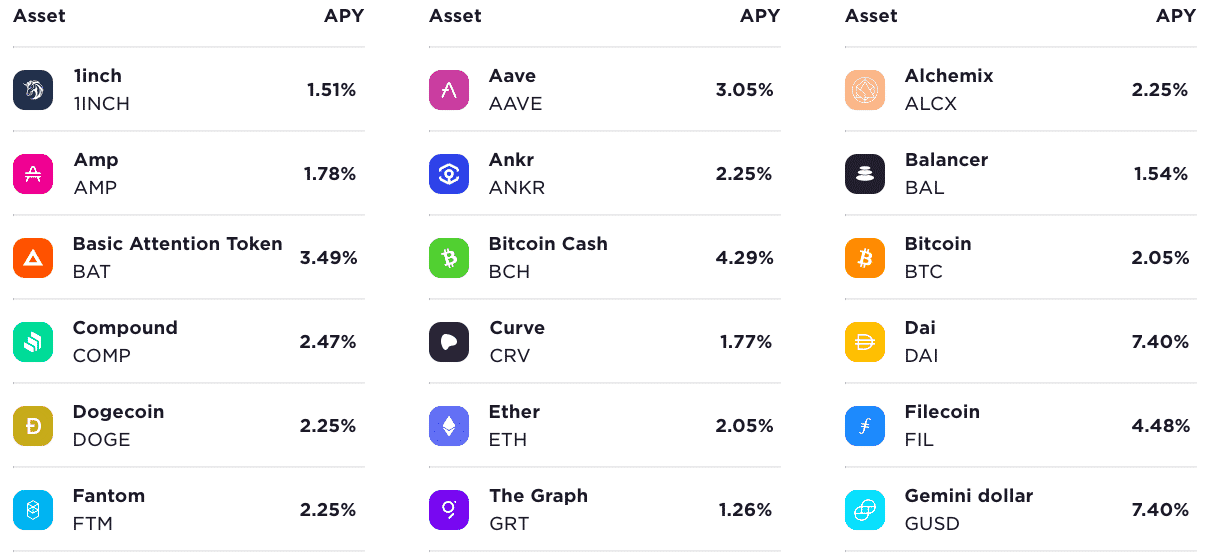Select the Gemini dollar icon
This screenshot has width=1218, height=553.
pos(865,510)
